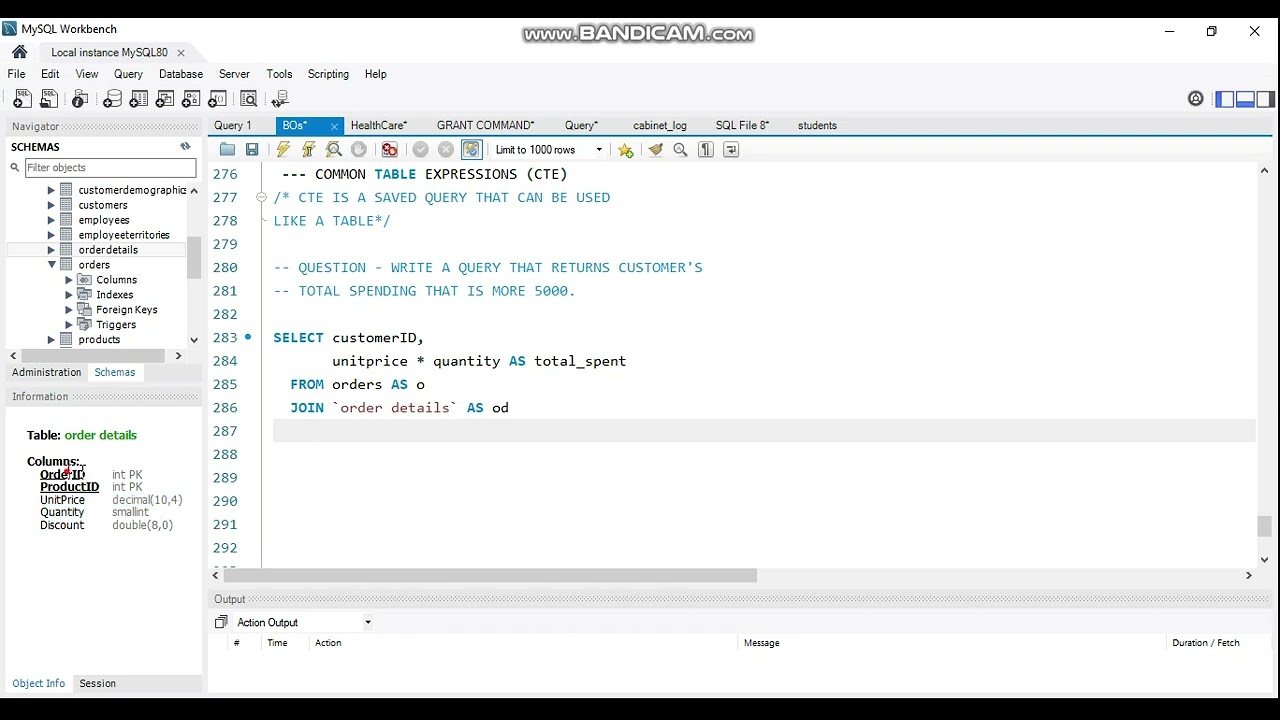The image size is (1280, 720).
Task: Select the Object Info tab
Action: pyautogui.click(x=39, y=684)
